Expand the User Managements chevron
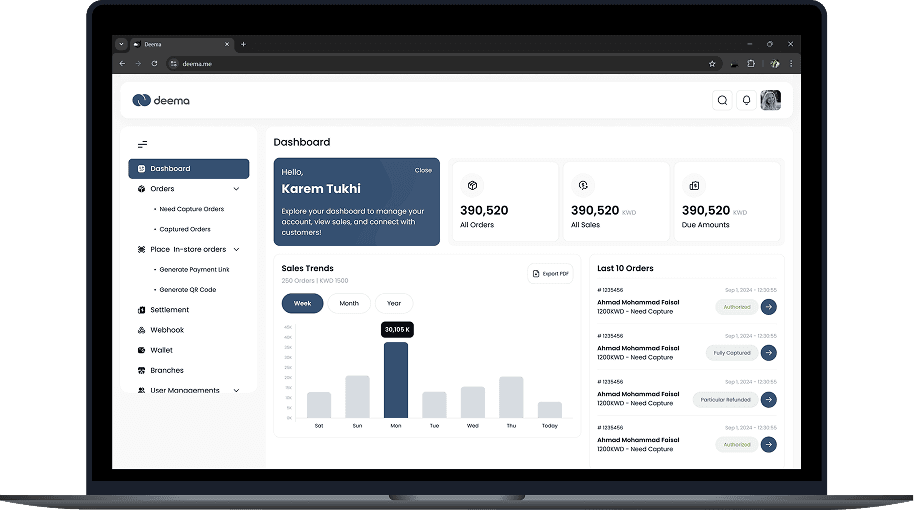This screenshot has height=510, width=914. 237,390
